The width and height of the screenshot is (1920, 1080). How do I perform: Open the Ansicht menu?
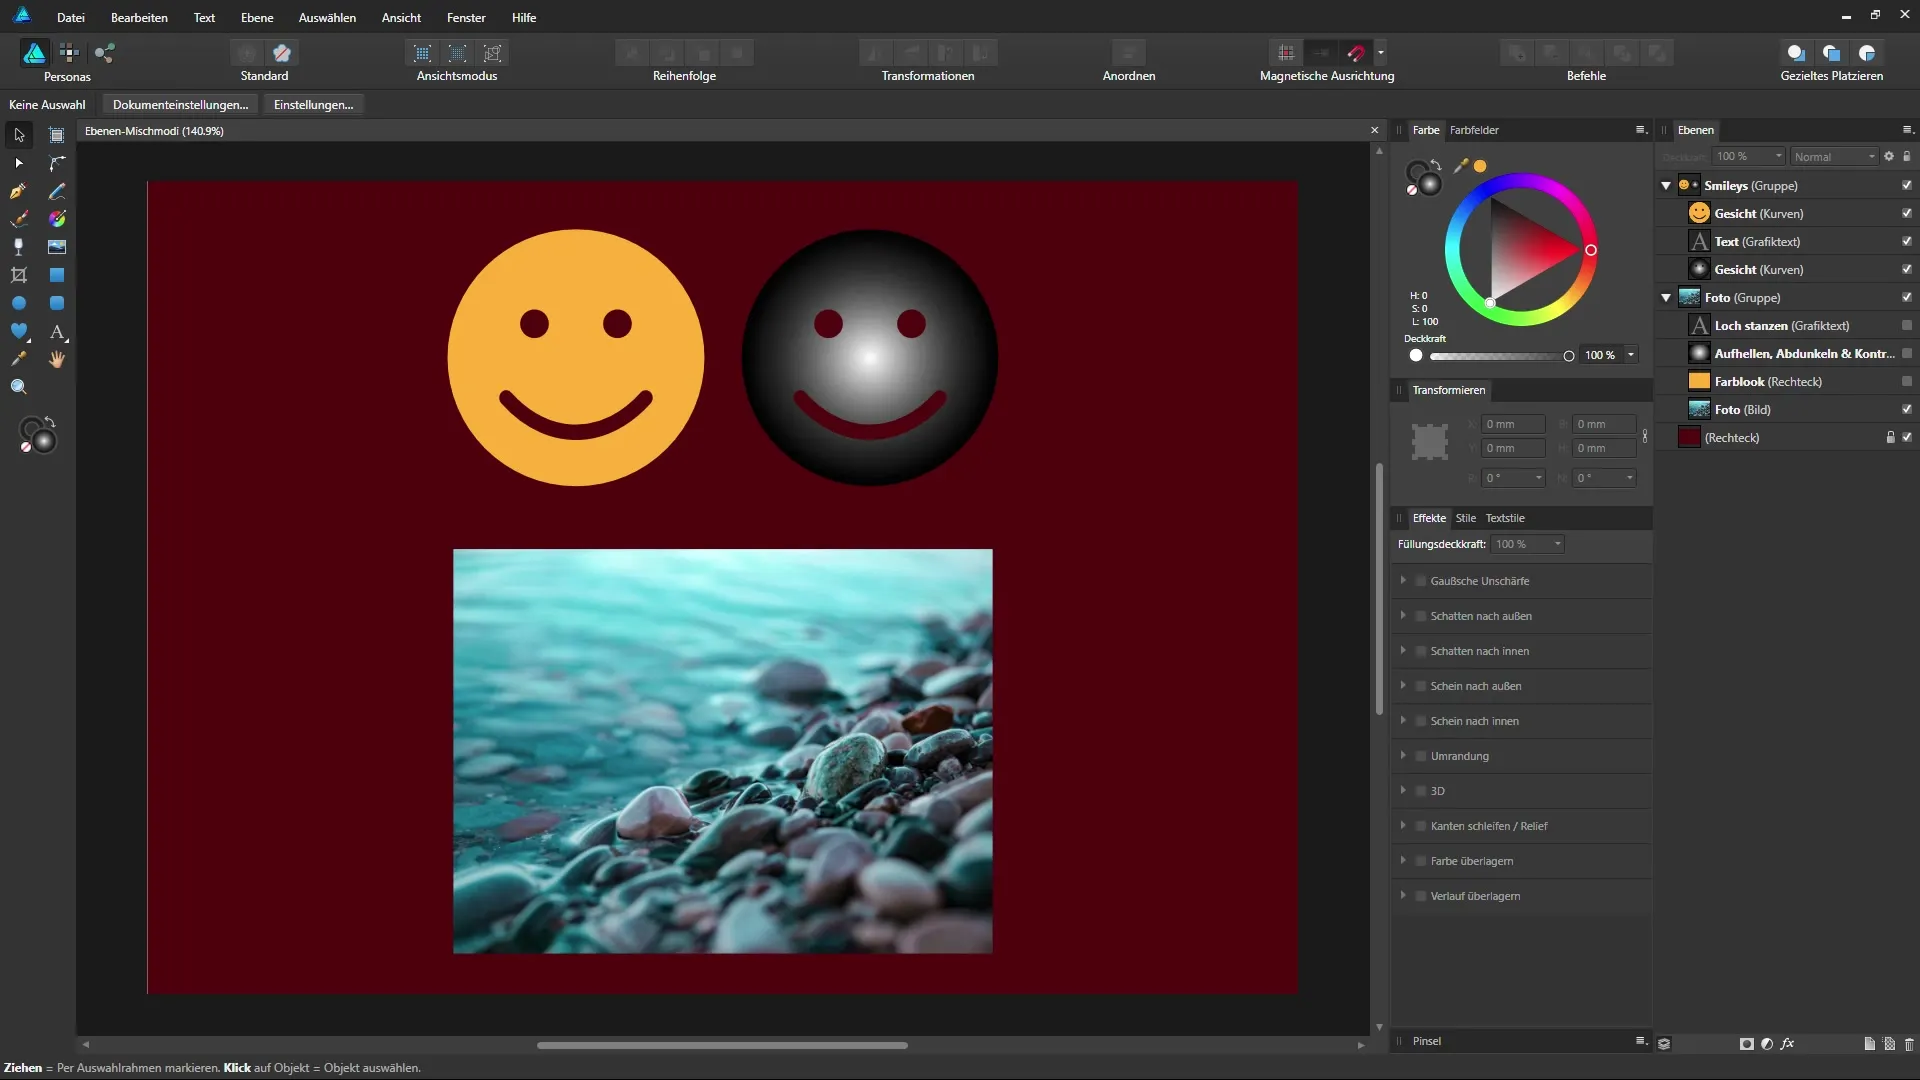(401, 18)
